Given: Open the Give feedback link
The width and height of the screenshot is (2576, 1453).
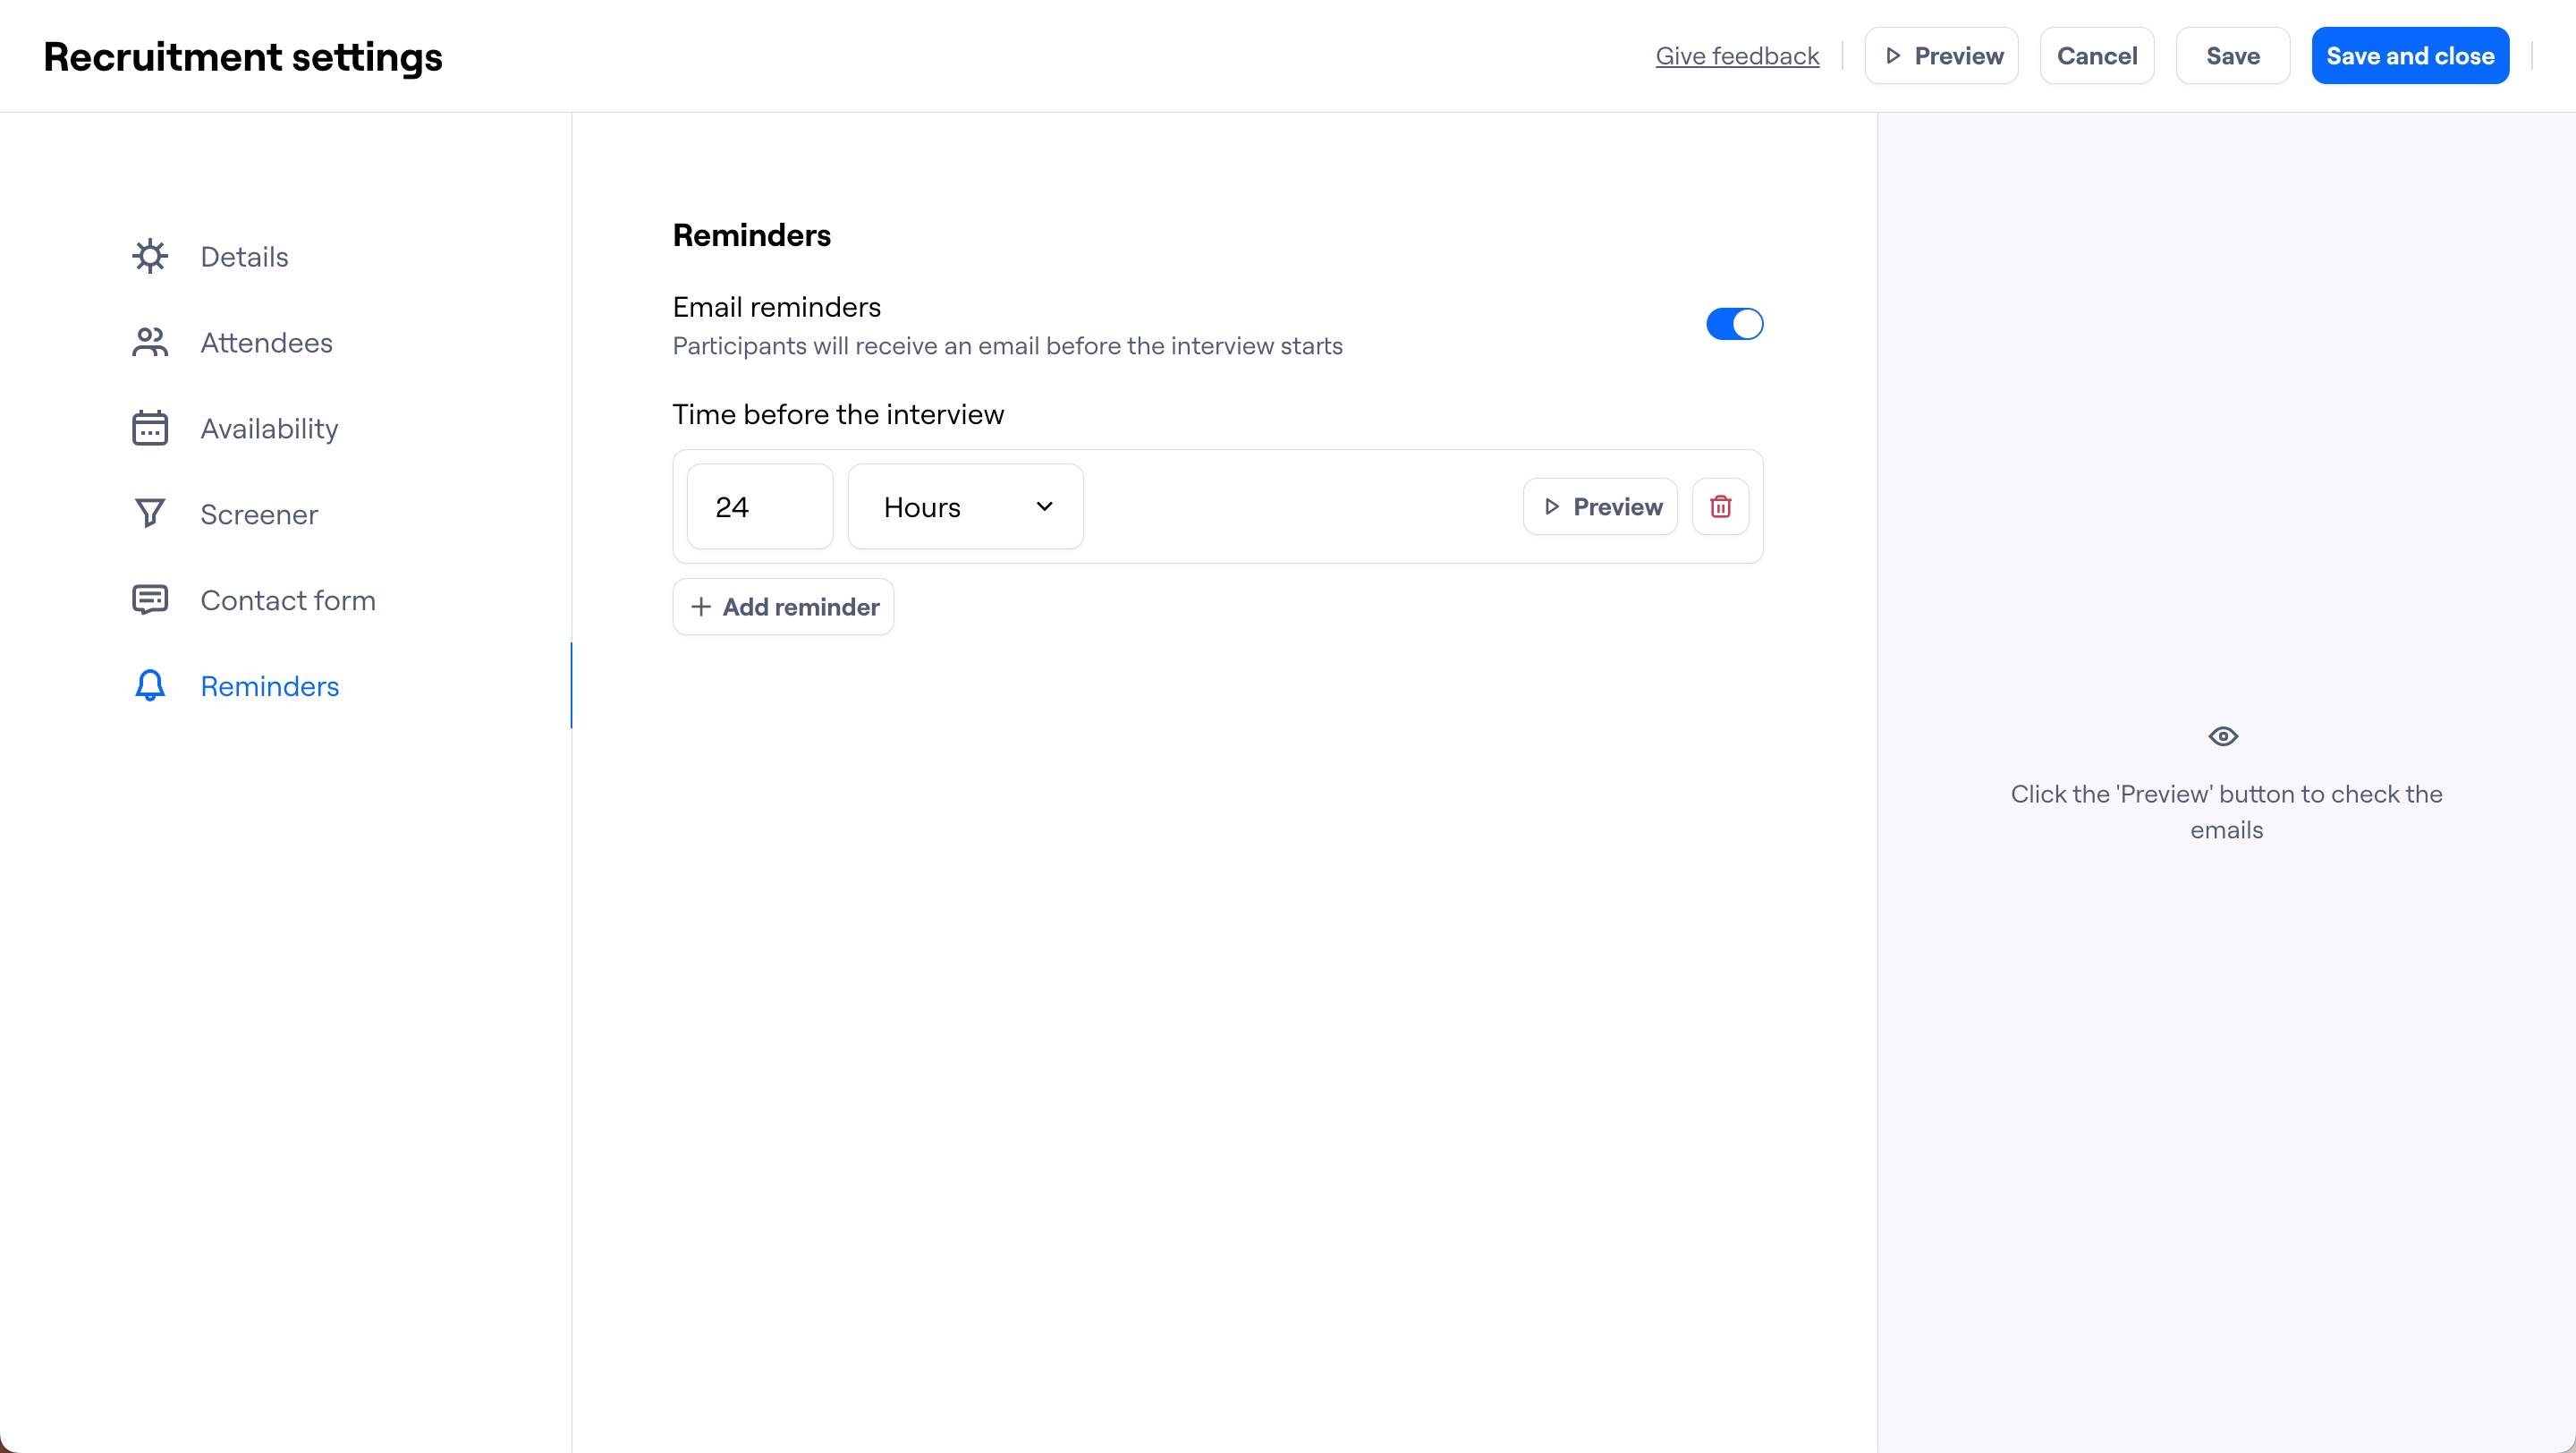Looking at the screenshot, I should [x=1737, y=56].
